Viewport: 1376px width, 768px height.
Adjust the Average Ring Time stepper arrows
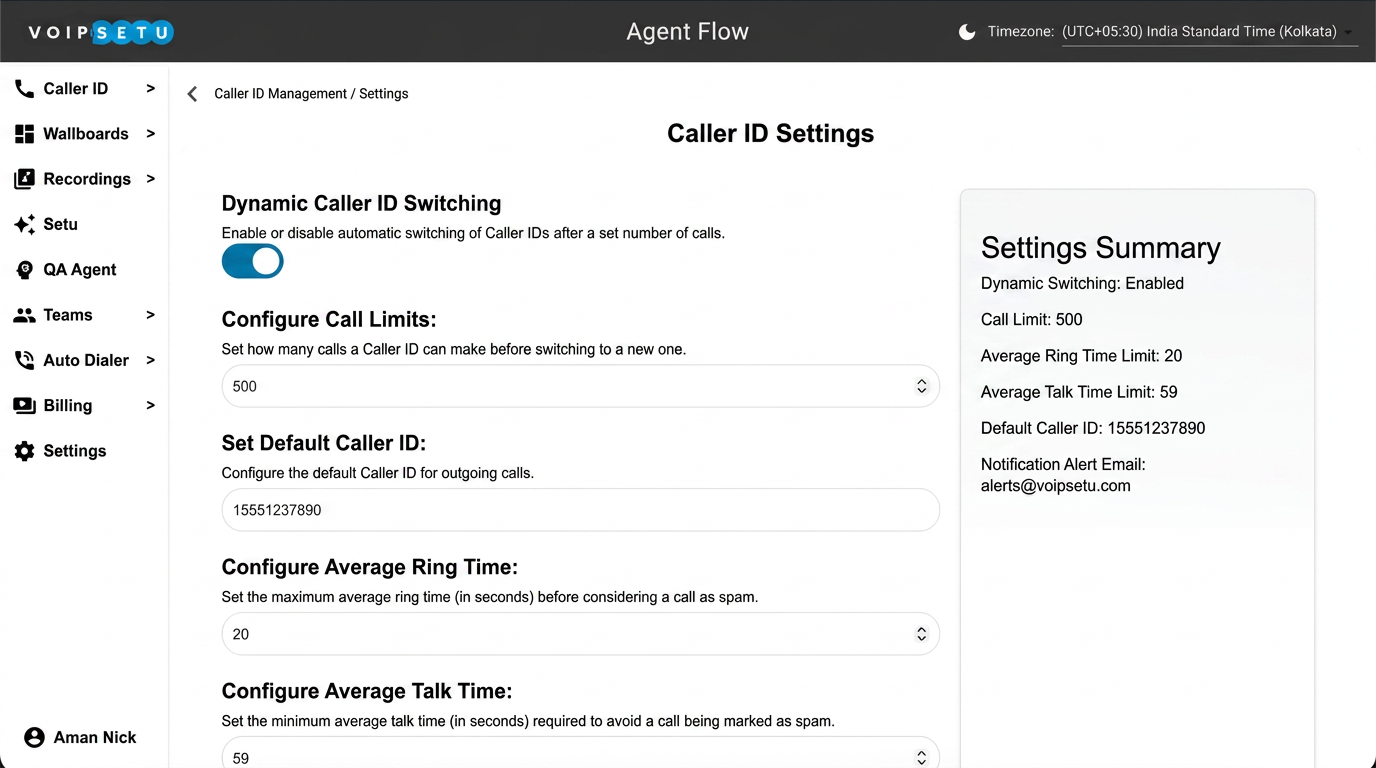[922, 634]
